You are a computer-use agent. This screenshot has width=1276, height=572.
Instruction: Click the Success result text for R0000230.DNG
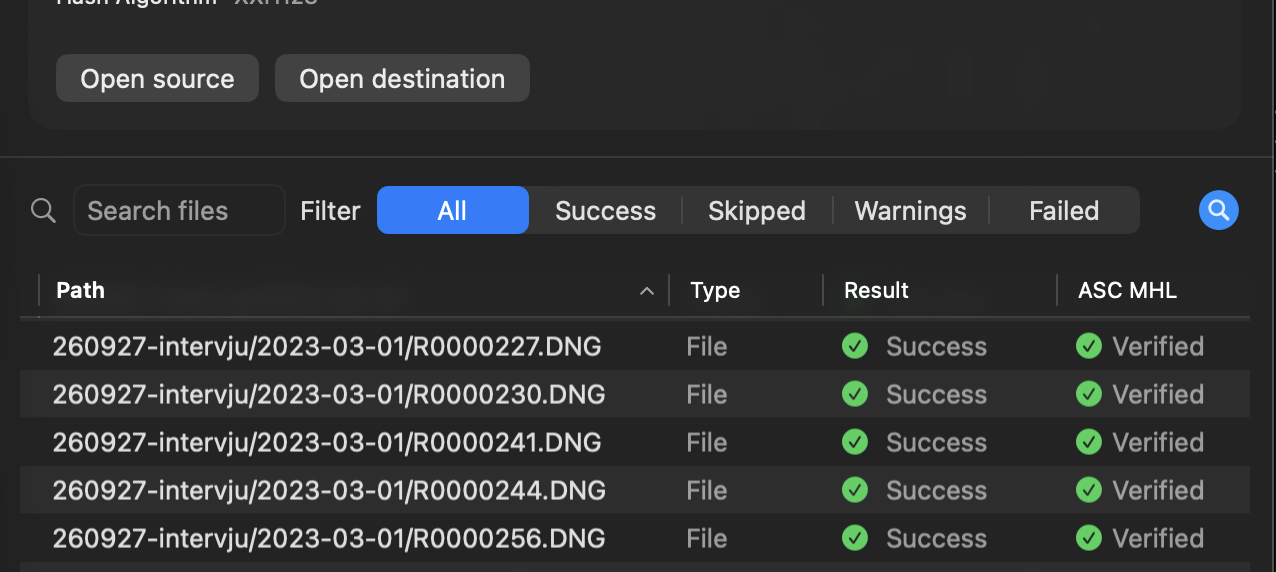(936, 394)
